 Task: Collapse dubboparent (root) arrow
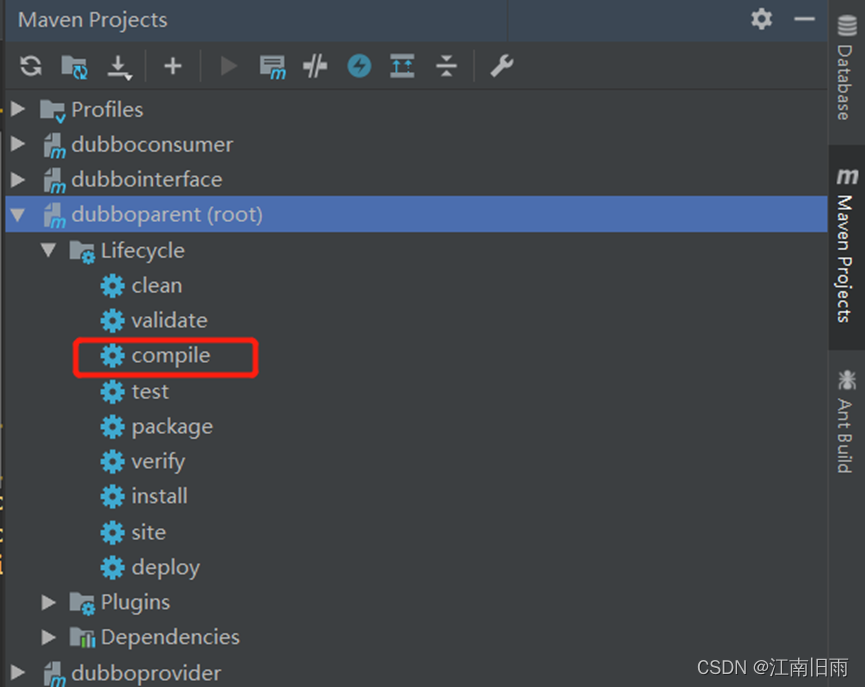18,215
